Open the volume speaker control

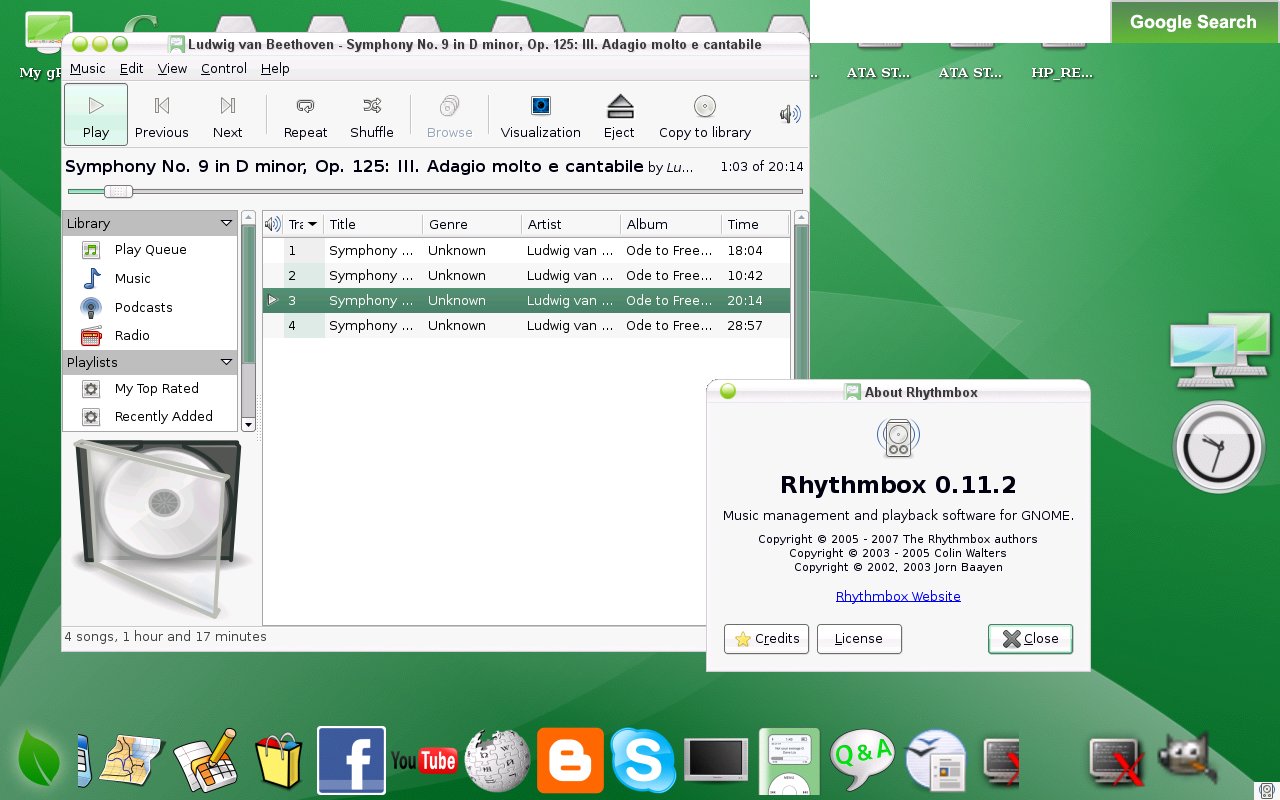(x=790, y=114)
